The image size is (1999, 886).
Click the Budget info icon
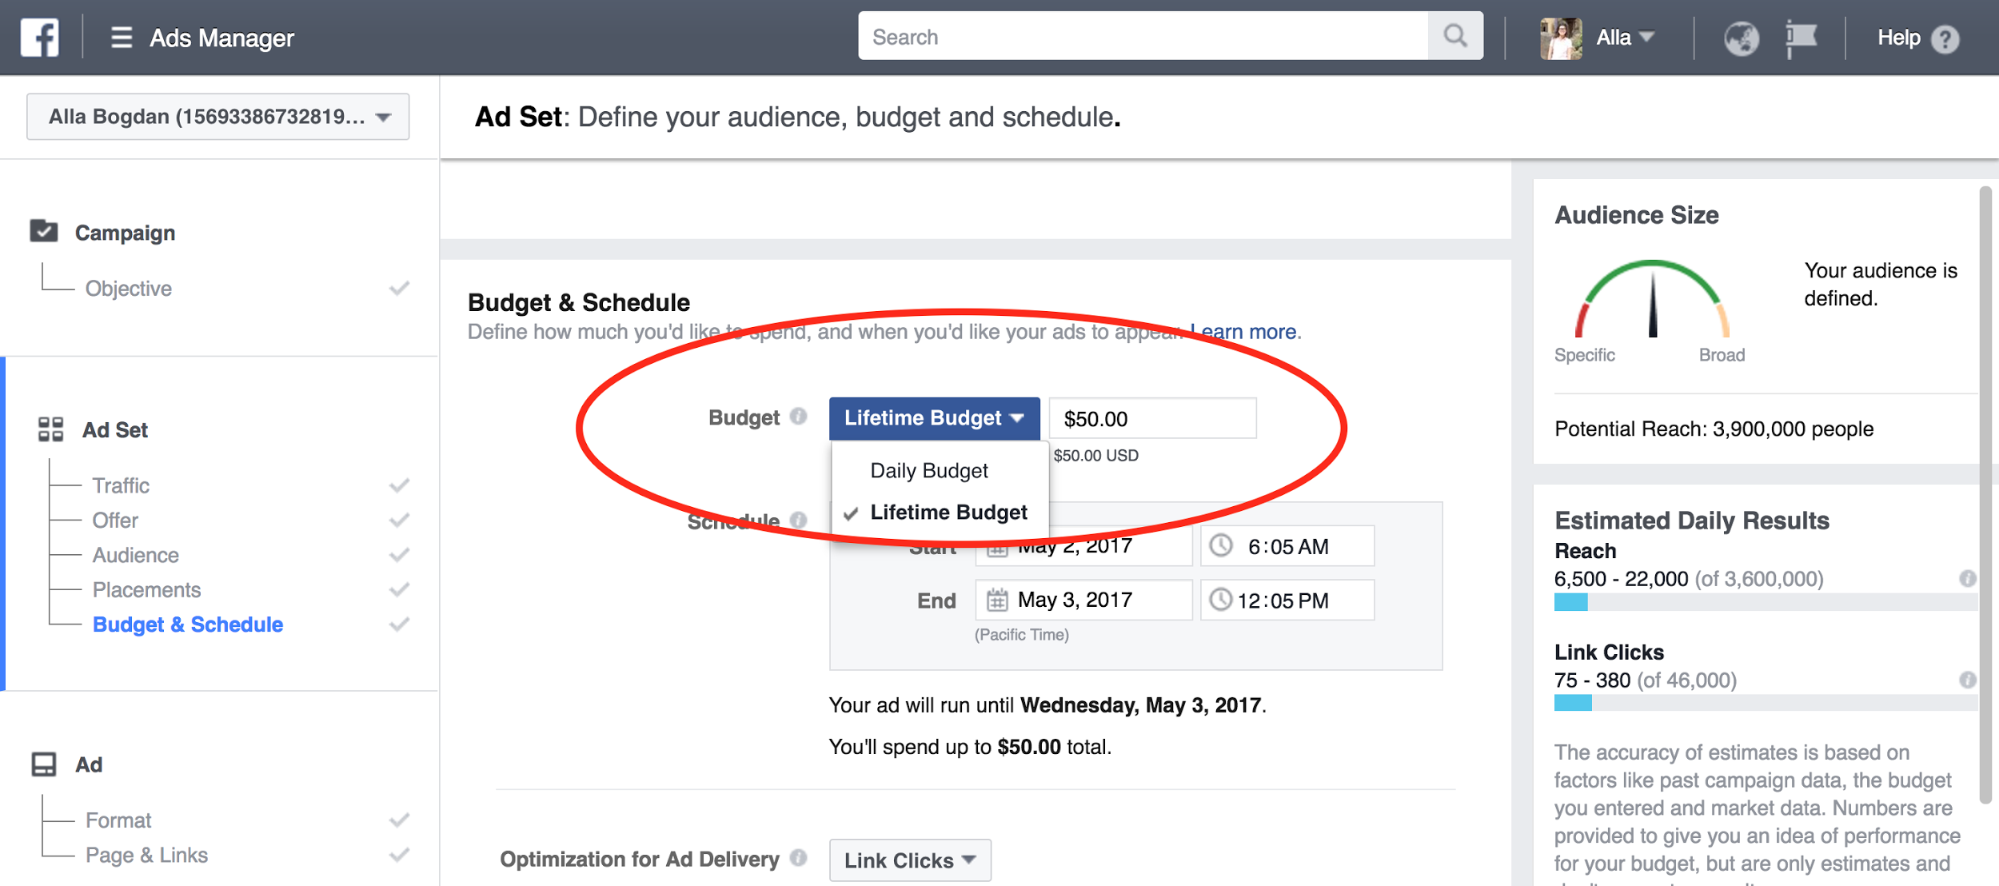tap(798, 417)
